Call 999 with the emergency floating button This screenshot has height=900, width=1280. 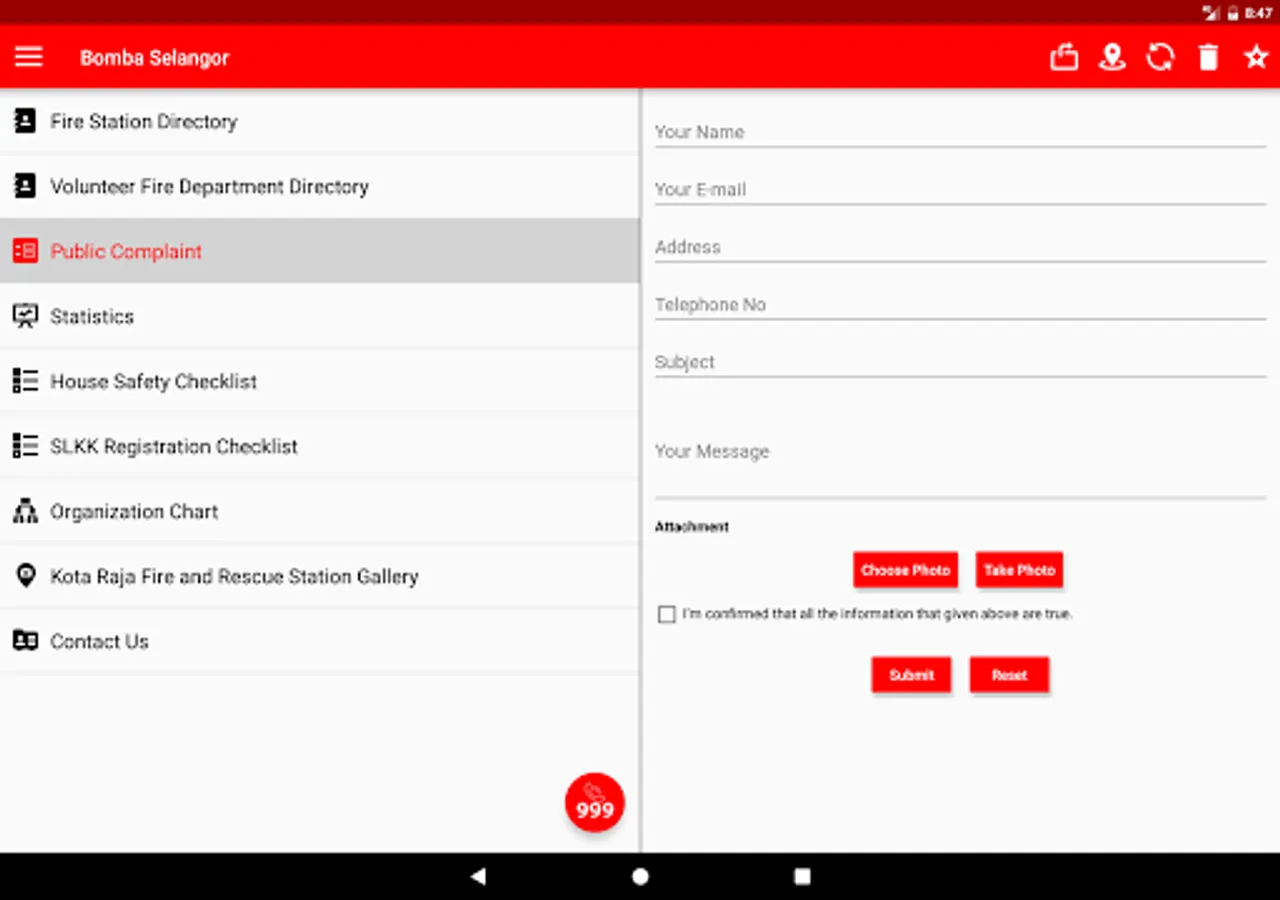[x=595, y=802]
